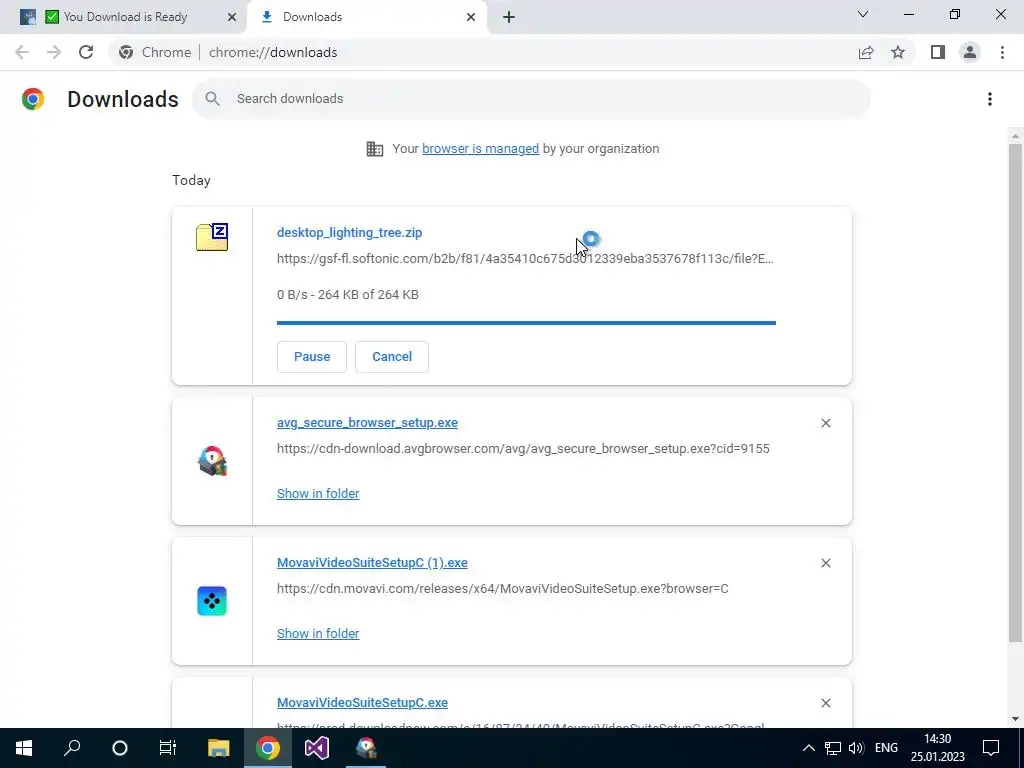Remove MovaviVideoSuiteSetupC.exe from the list
Screen dimensions: 1024x768
click(x=825, y=703)
